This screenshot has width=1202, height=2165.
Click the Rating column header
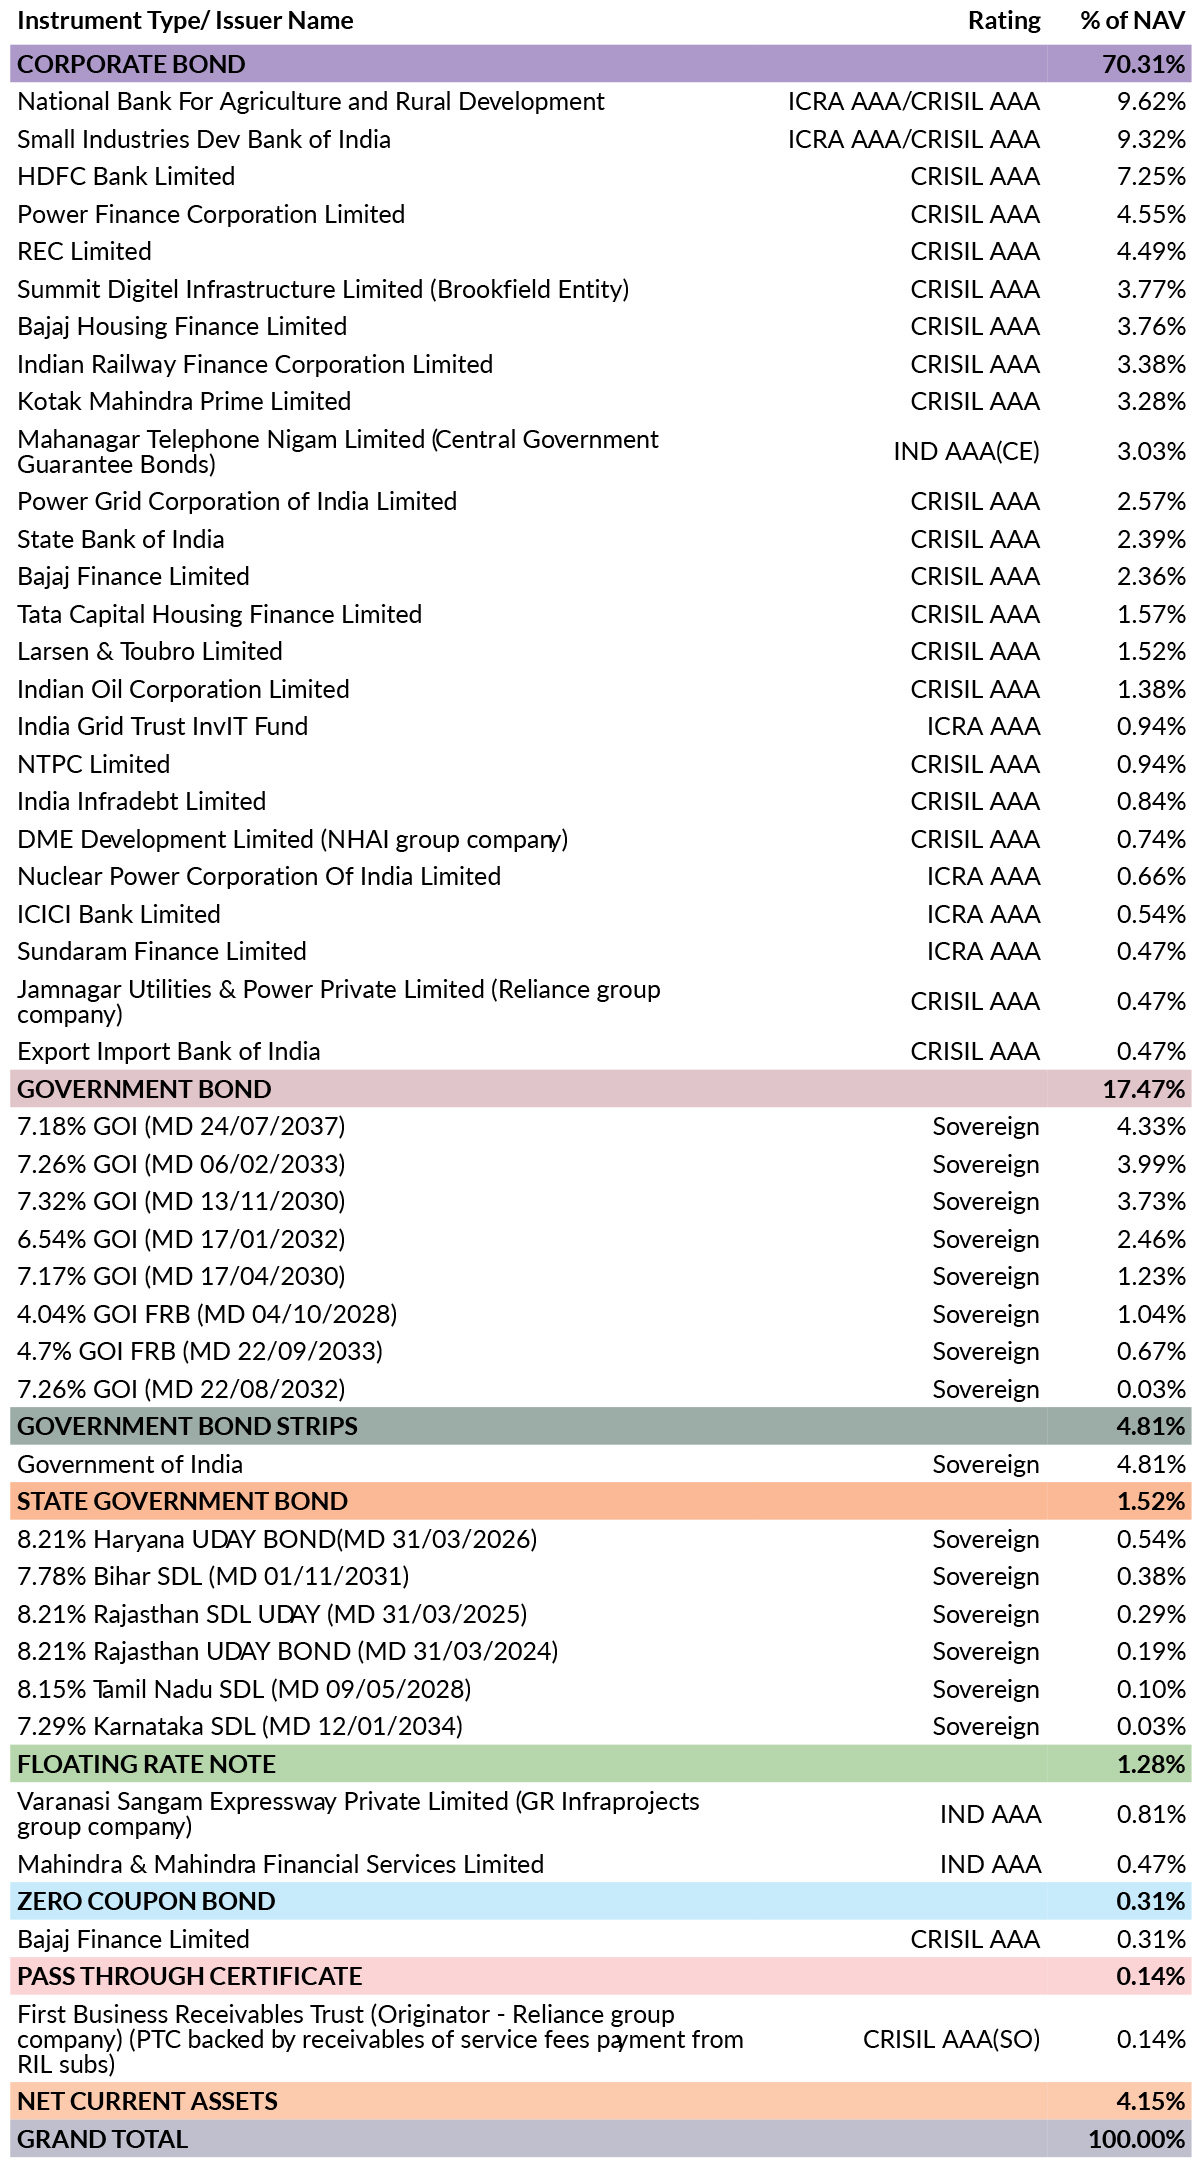(x=1004, y=21)
